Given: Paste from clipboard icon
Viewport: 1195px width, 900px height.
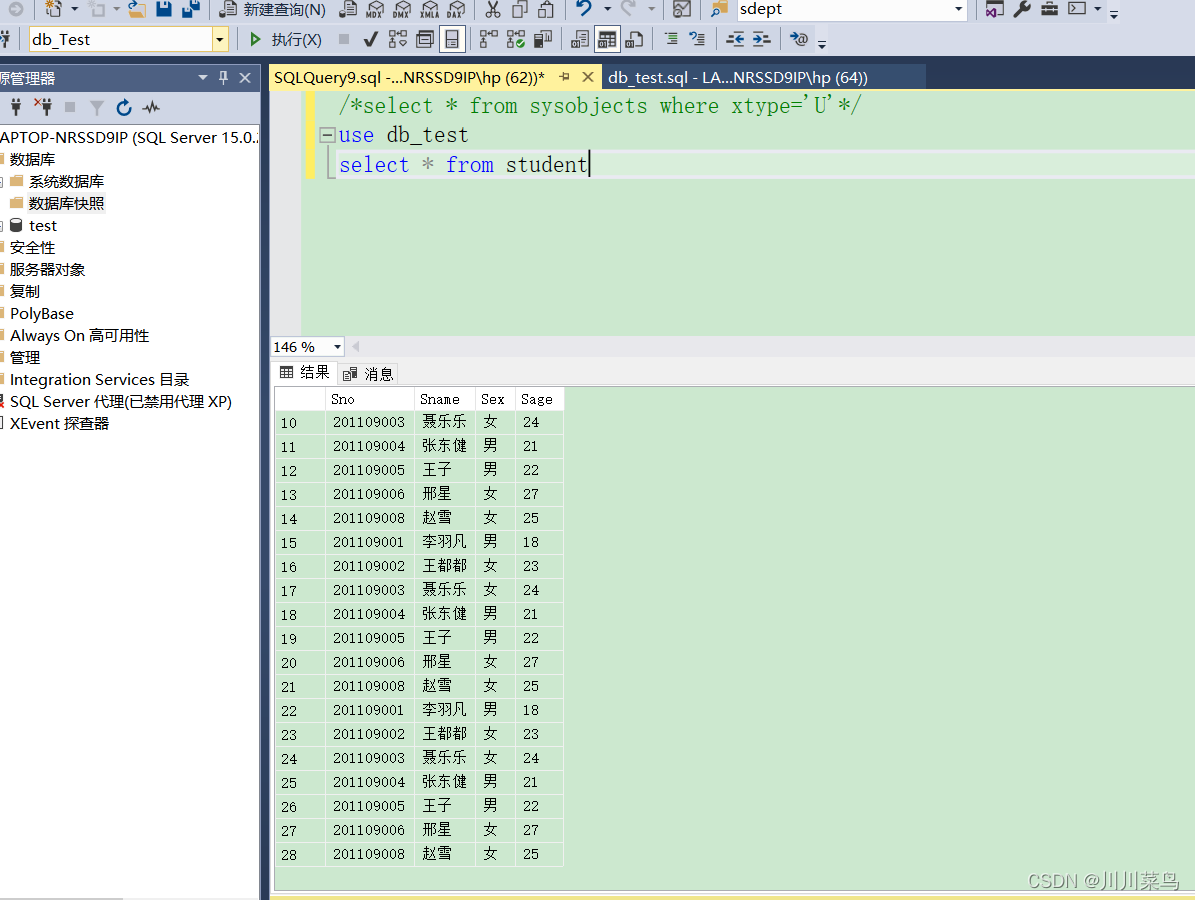Looking at the screenshot, I should [x=546, y=9].
